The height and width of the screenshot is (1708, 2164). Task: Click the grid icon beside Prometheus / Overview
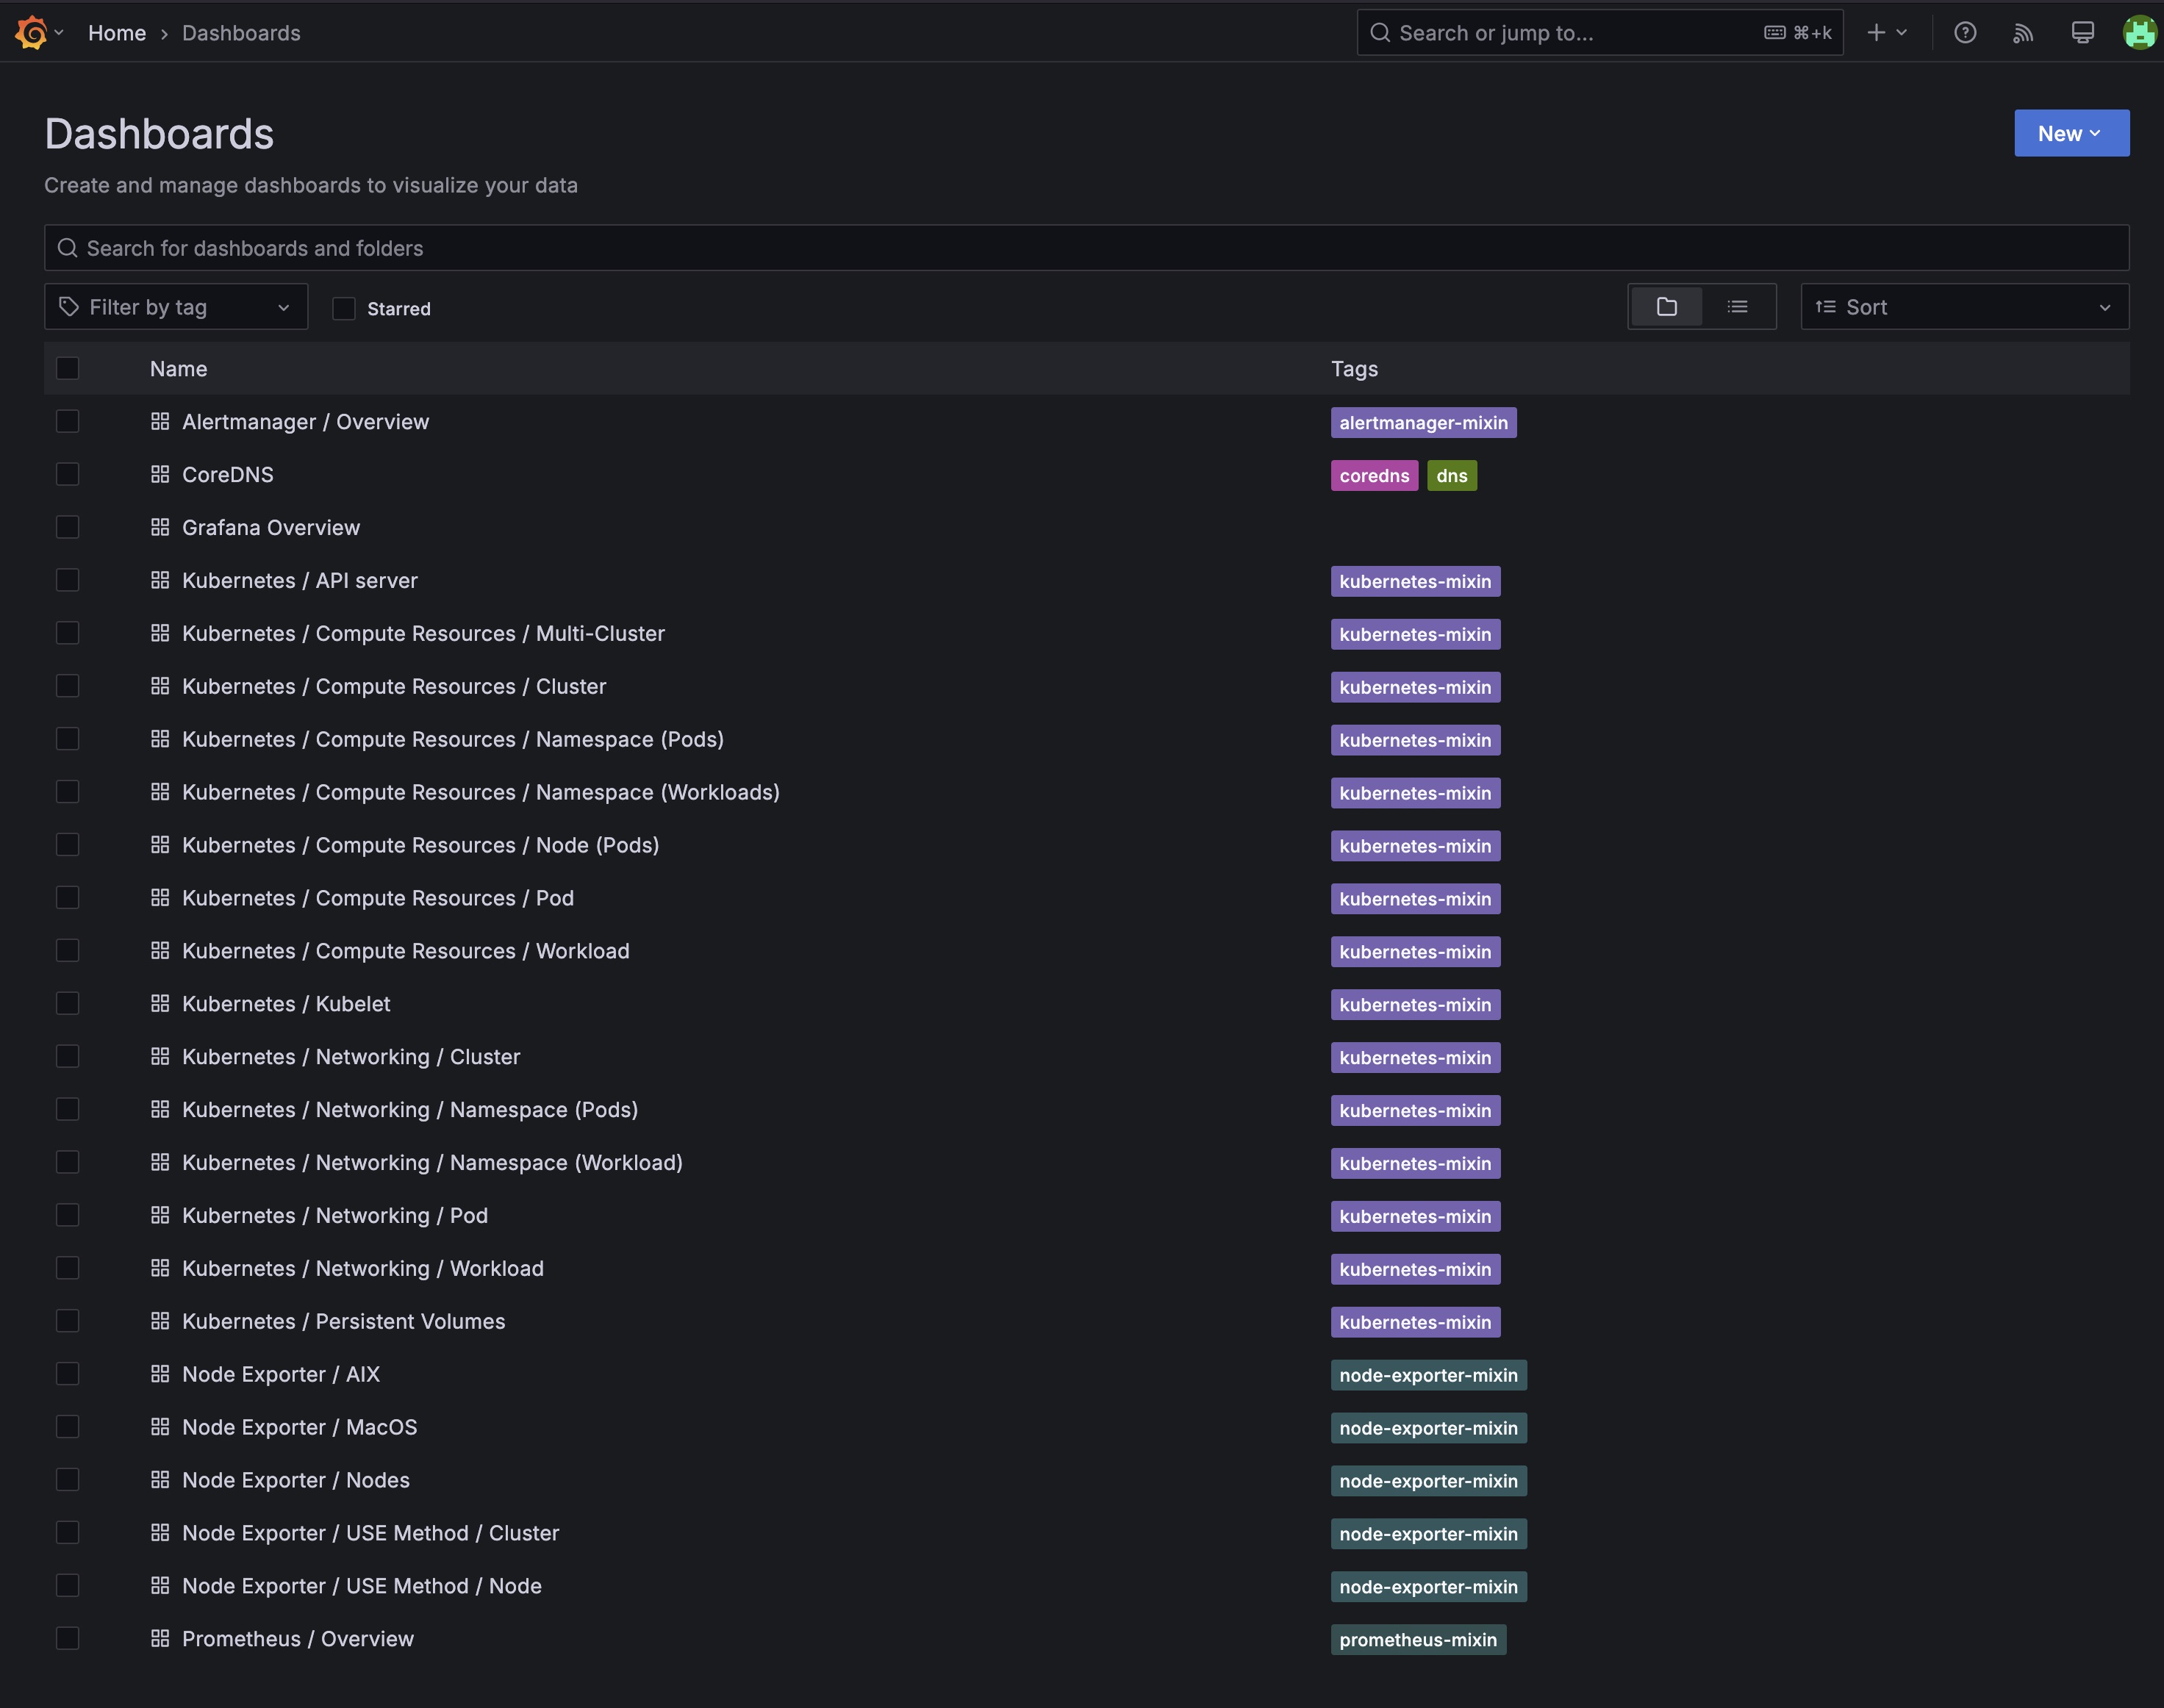[x=161, y=1638]
